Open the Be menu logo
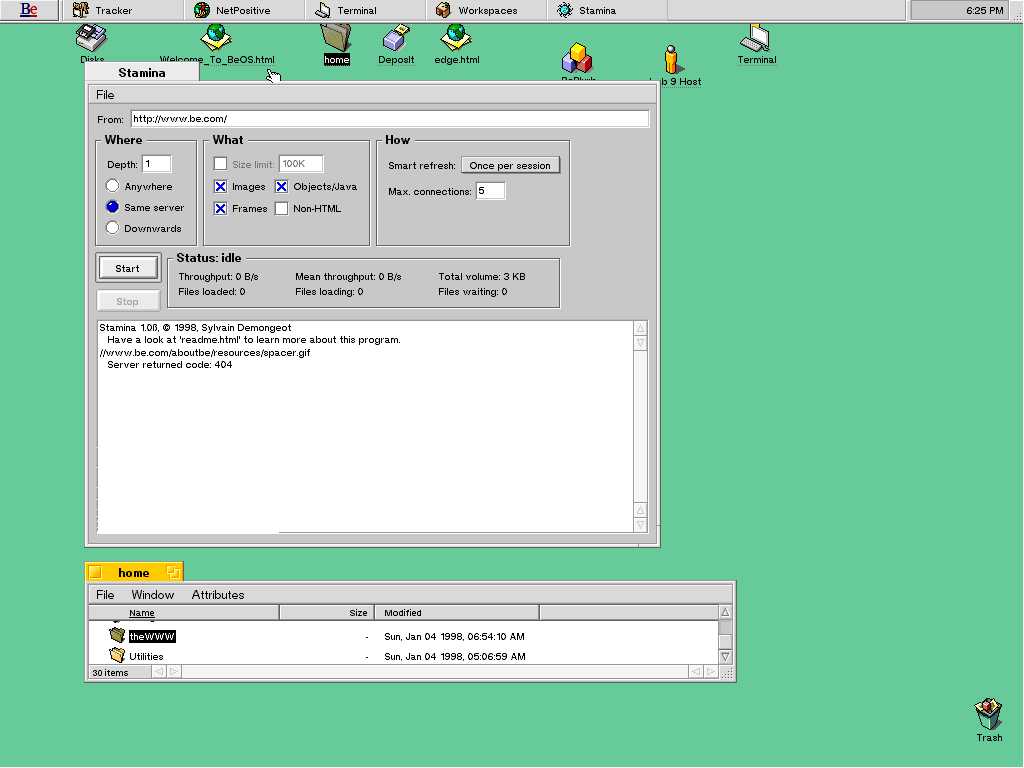 tap(29, 10)
